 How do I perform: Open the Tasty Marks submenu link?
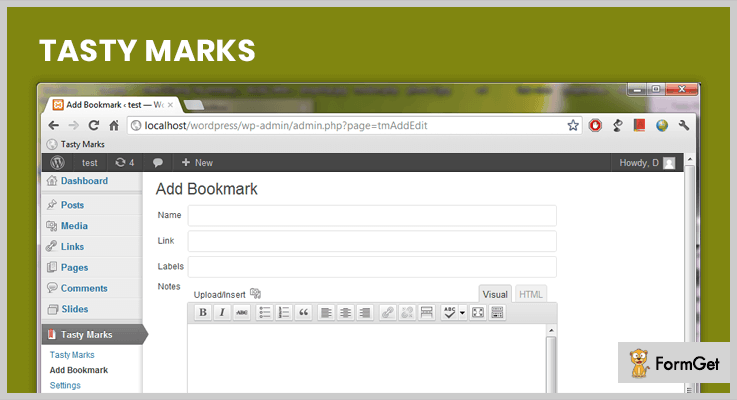[72, 355]
